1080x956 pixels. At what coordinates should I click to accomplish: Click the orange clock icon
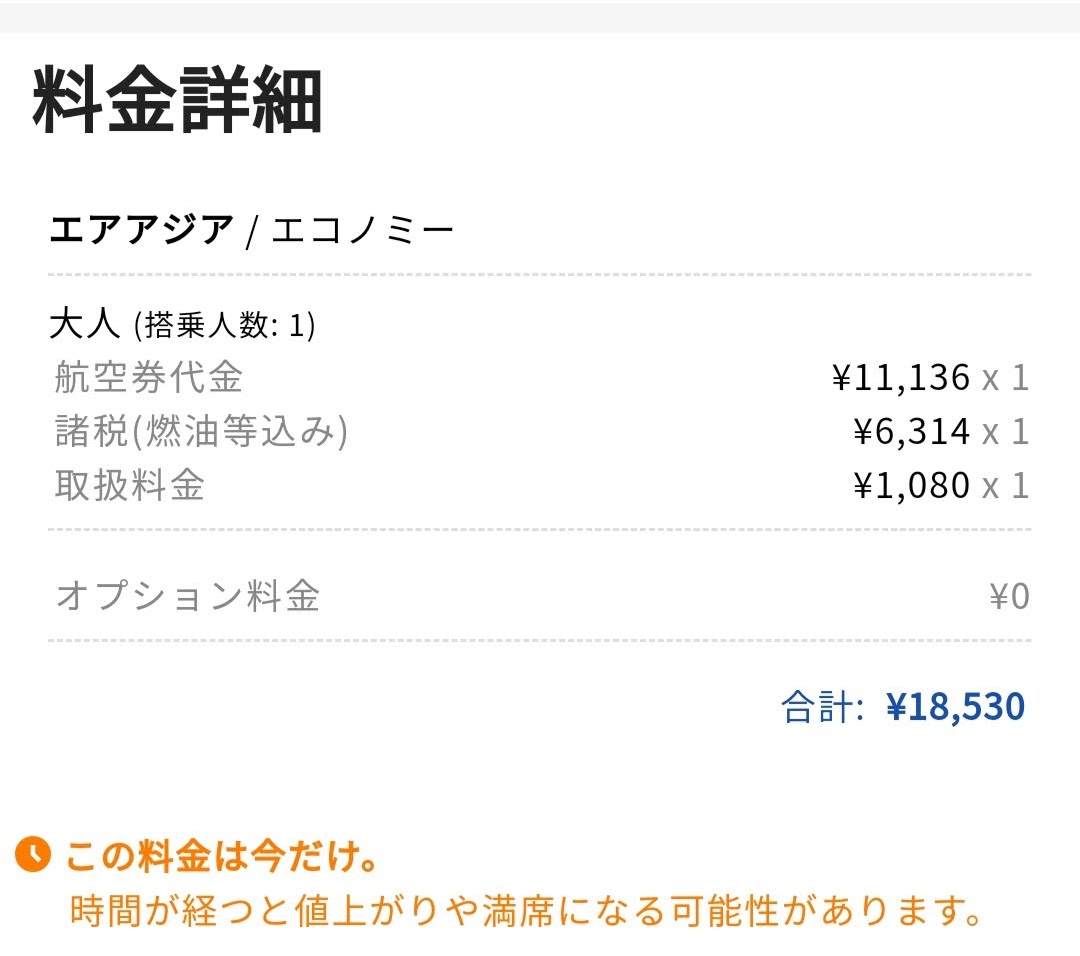(x=33, y=856)
